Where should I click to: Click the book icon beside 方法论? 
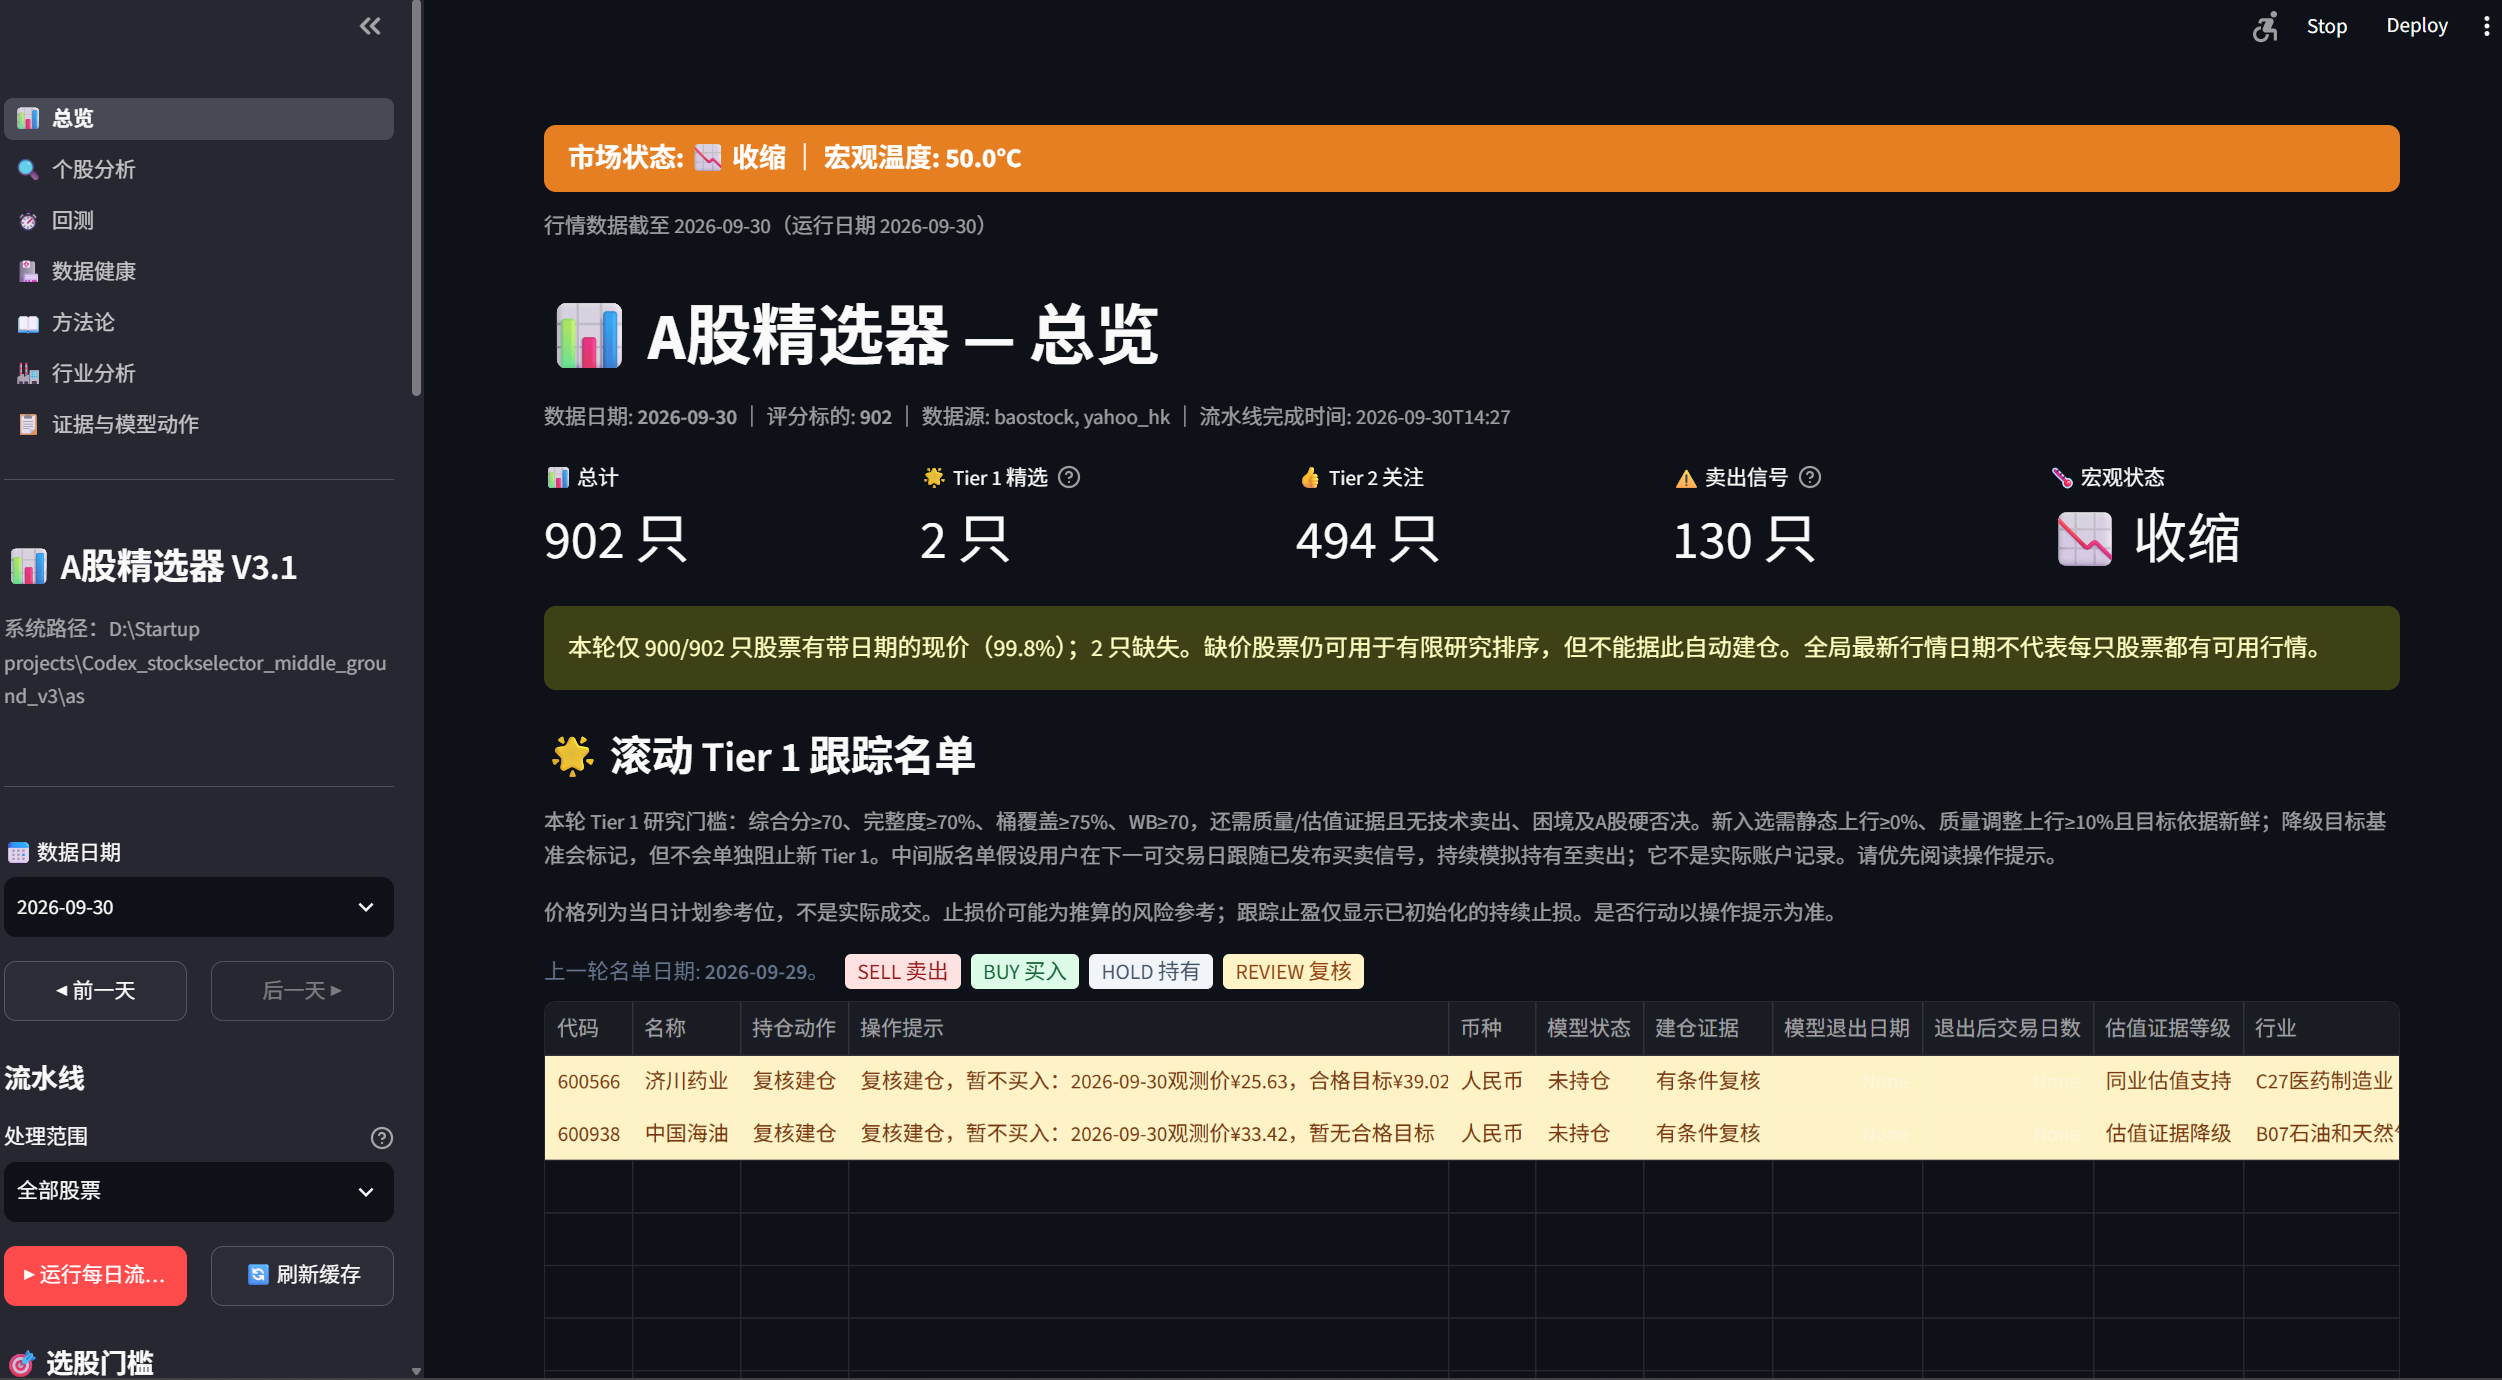pos(28,323)
